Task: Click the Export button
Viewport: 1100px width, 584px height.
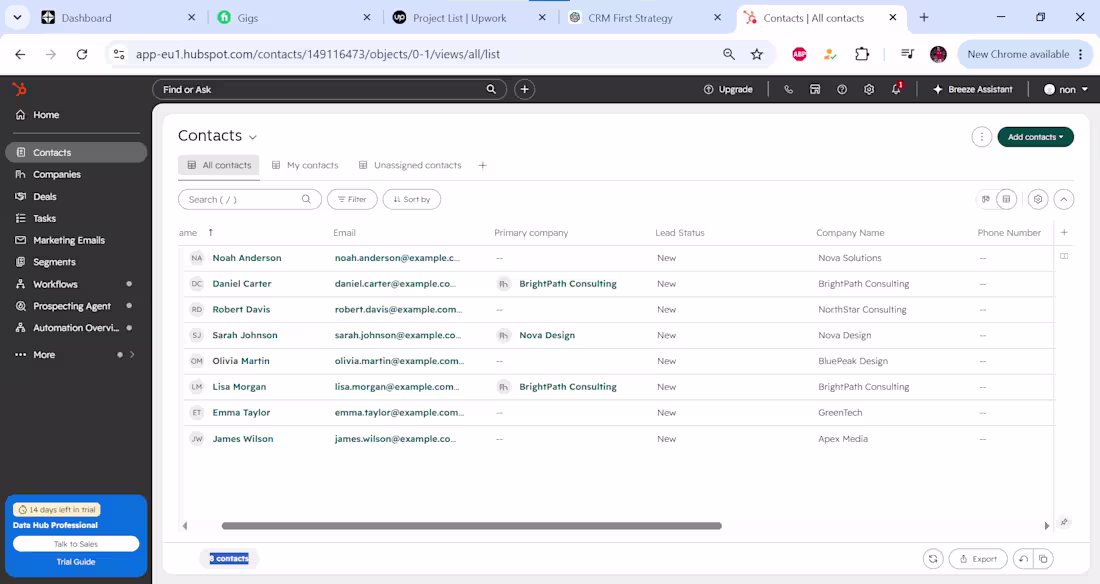Action: pyautogui.click(x=978, y=559)
